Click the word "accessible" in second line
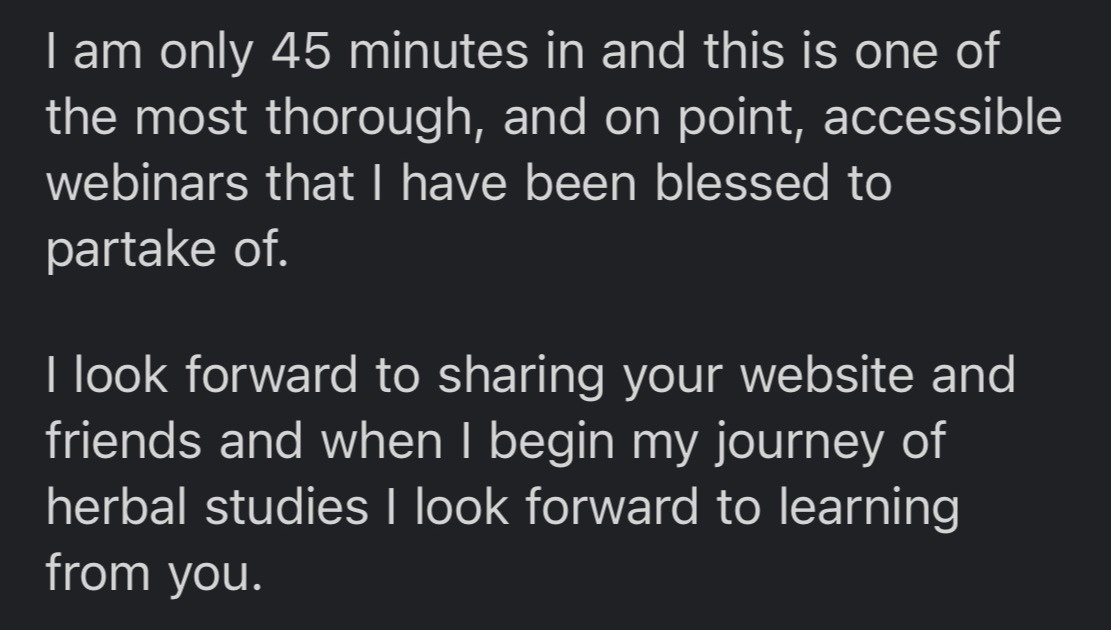Screen dimensions: 1111x630 coord(942,117)
